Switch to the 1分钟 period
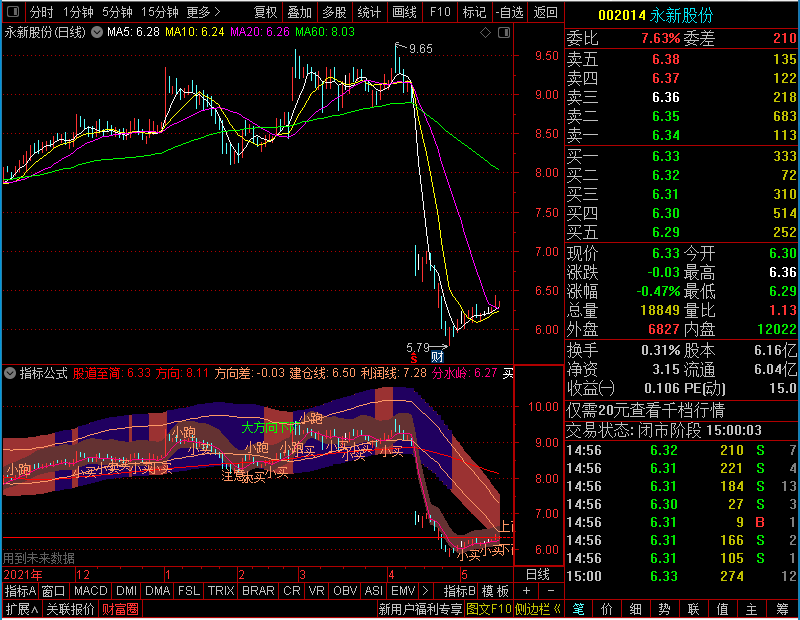The height and width of the screenshot is (620, 800). coord(78,12)
